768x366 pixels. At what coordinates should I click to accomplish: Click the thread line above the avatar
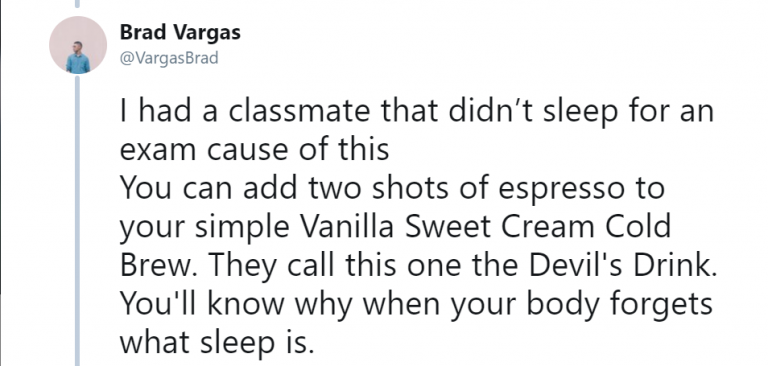tap(77, 4)
